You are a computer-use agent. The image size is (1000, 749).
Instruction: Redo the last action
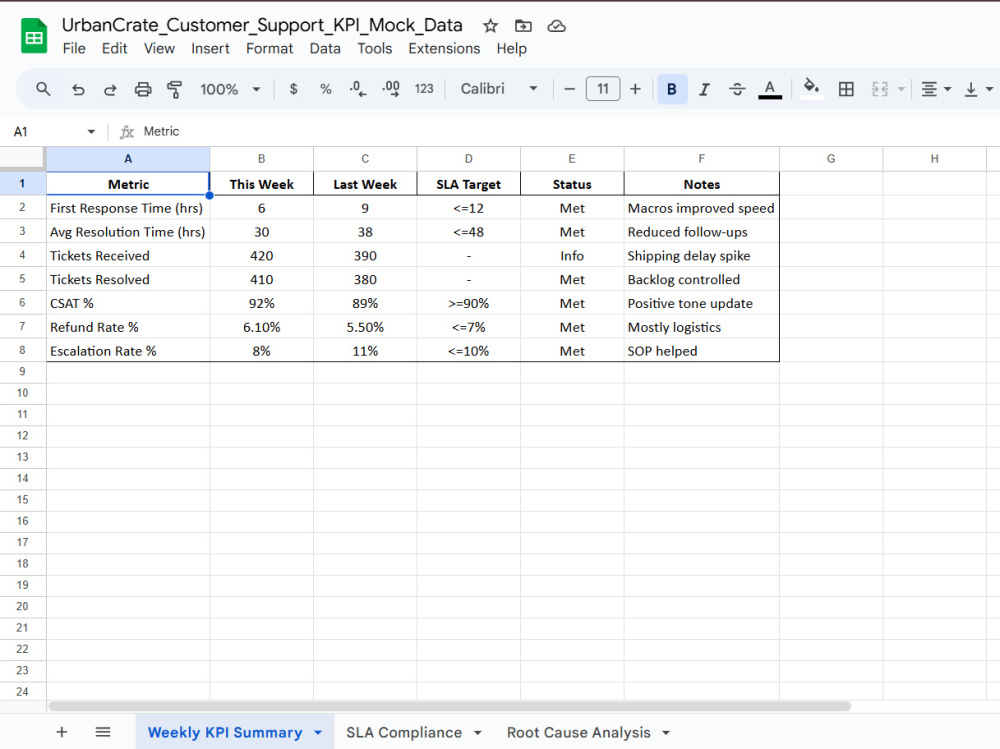(x=110, y=89)
